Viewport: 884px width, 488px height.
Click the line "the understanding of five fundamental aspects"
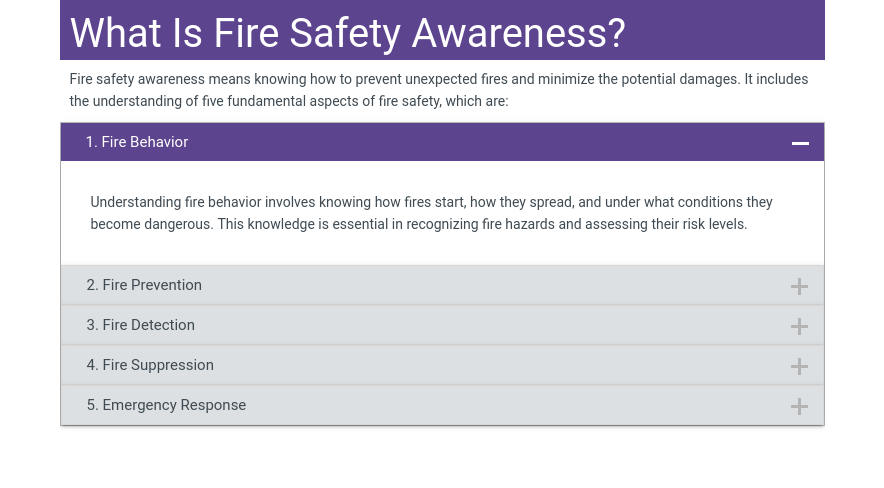pyautogui.click(x=289, y=101)
